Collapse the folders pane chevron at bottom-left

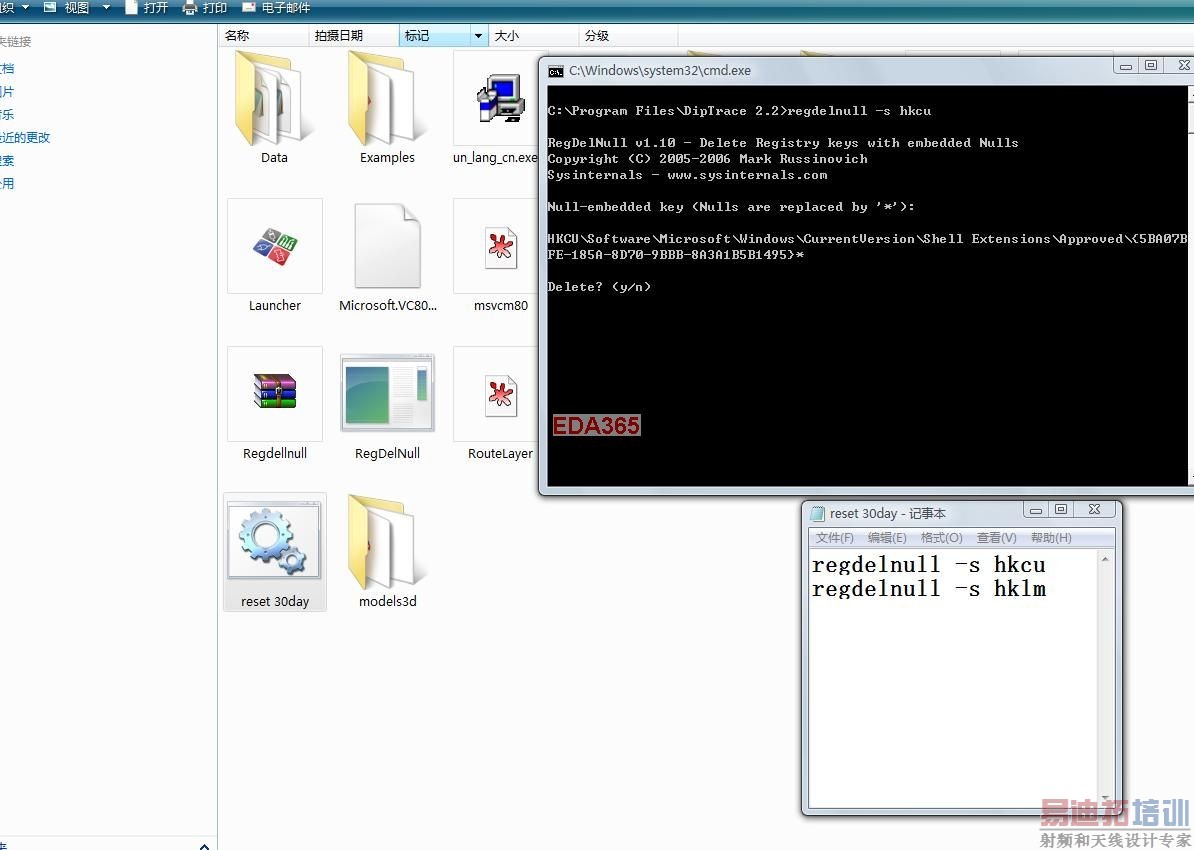click(204, 845)
